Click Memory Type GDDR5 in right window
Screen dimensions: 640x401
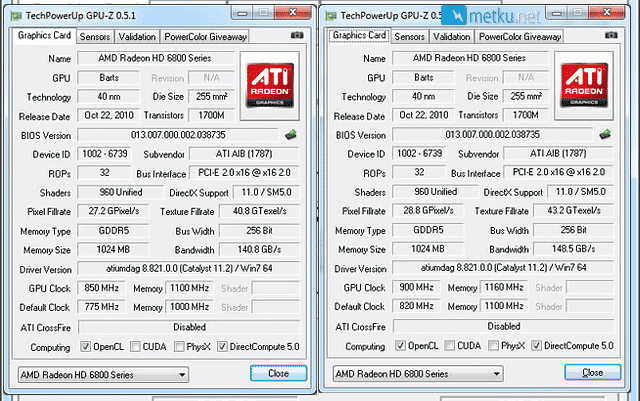click(428, 230)
